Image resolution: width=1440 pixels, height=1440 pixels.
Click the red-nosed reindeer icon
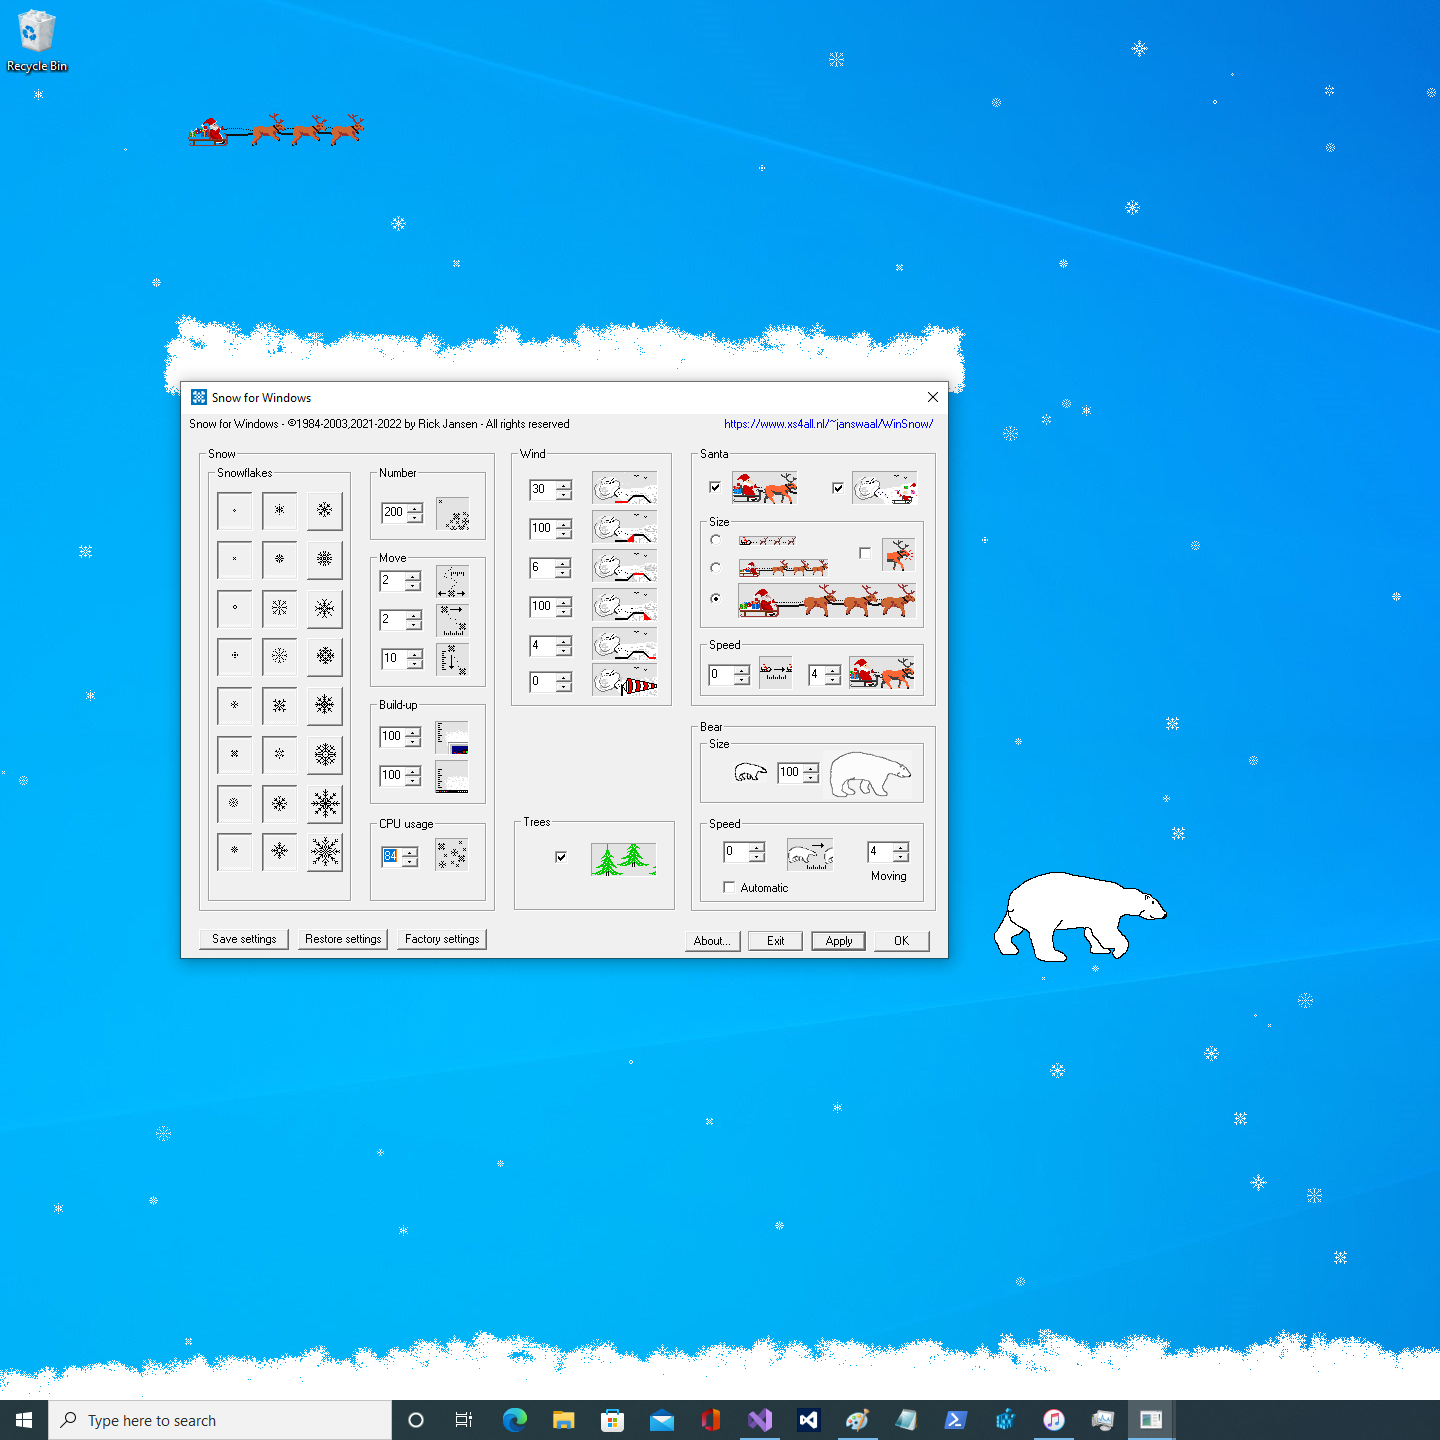898,554
